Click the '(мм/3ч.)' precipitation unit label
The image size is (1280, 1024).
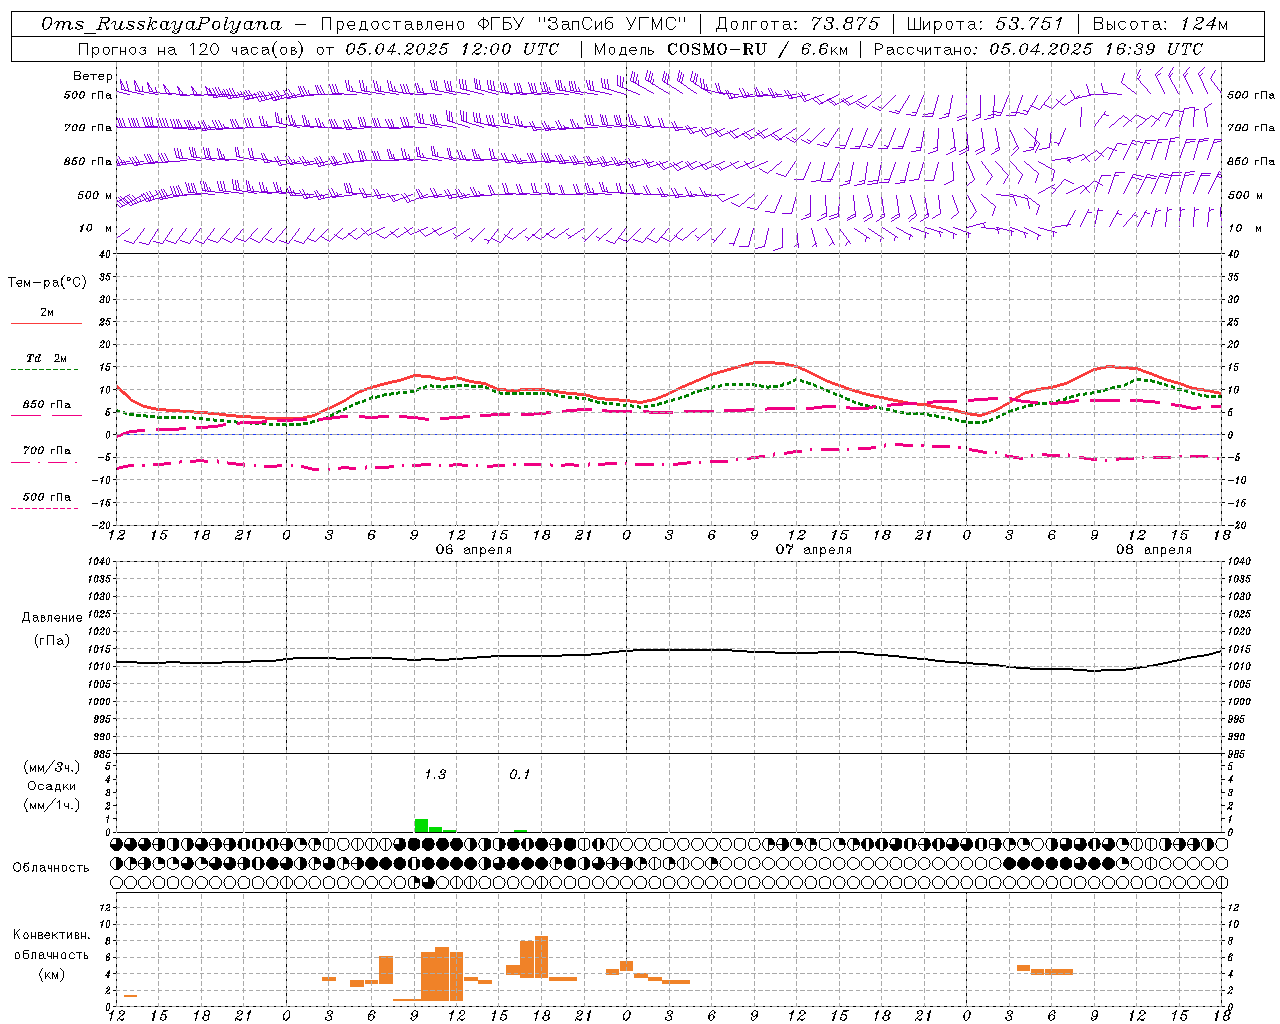tap(51, 767)
